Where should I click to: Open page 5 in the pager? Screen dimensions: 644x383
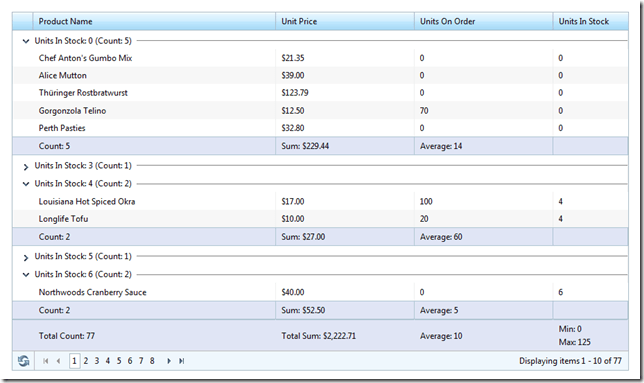119,361
